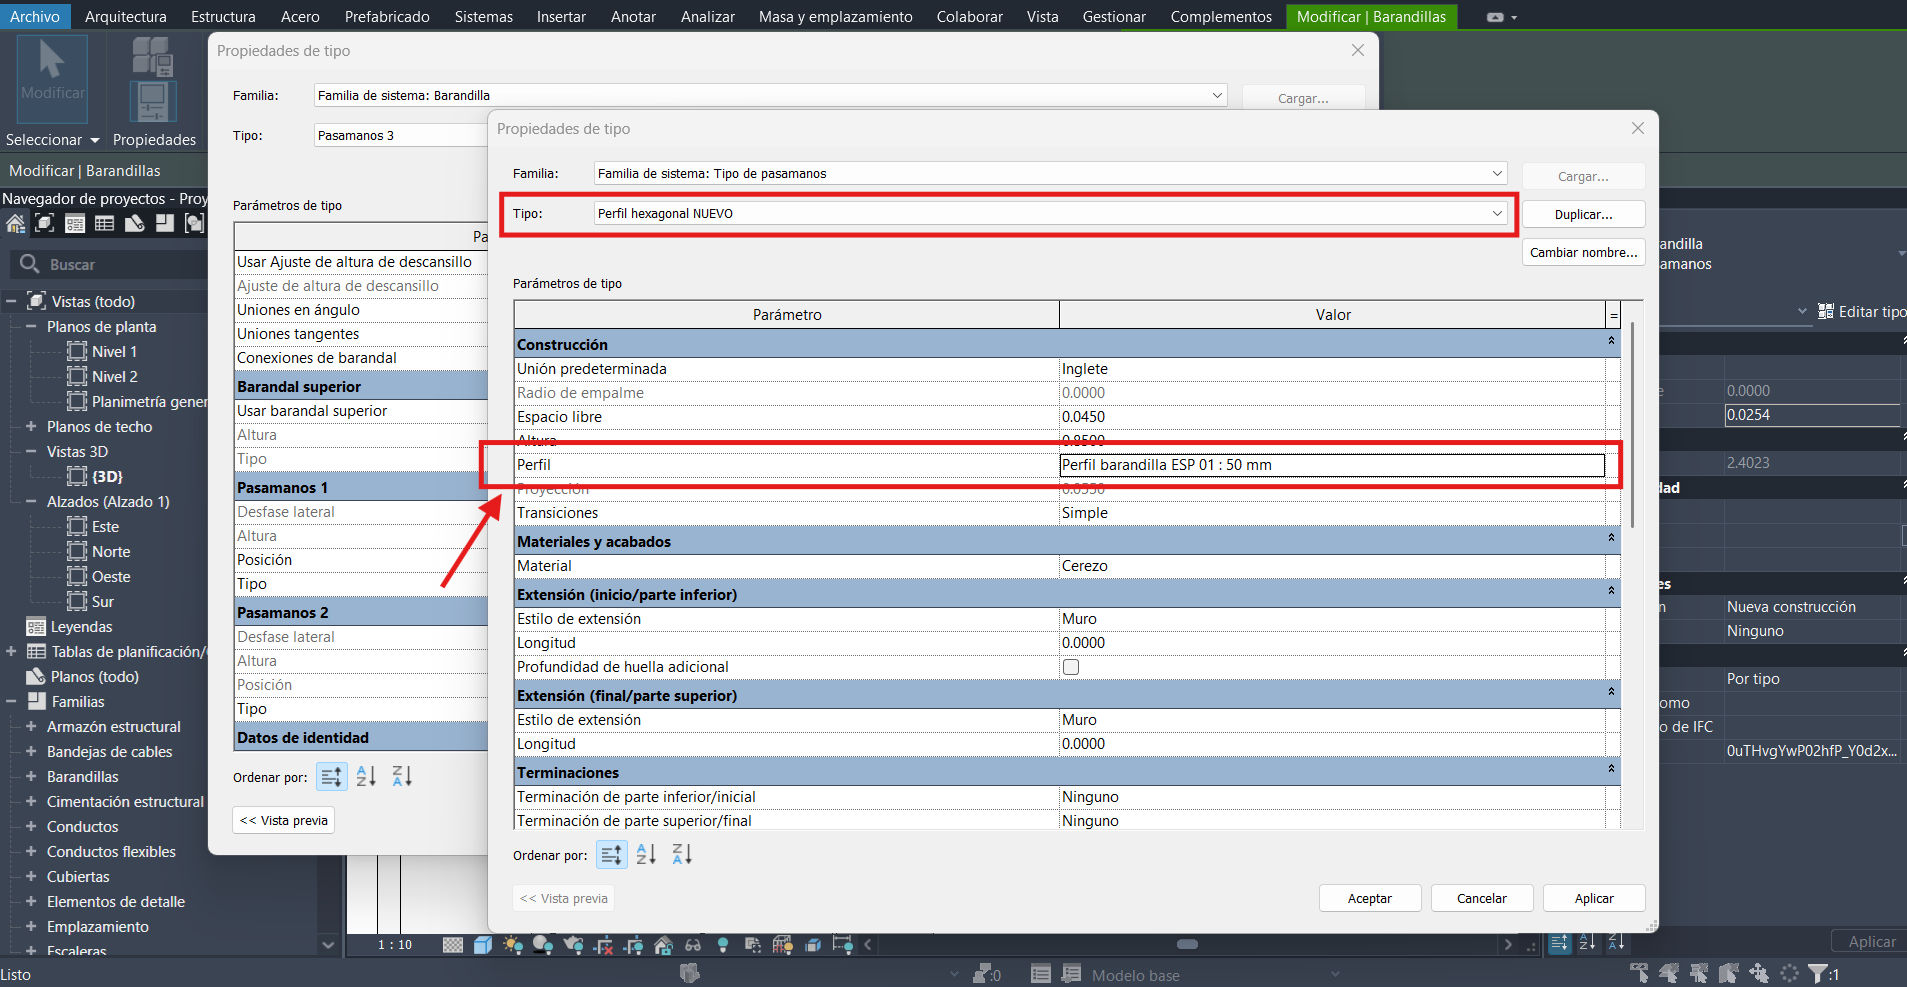This screenshot has width=1907, height=987.
Task: Click the Temporary Hide/Isolate glasses icon
Action: click(693, 945)
